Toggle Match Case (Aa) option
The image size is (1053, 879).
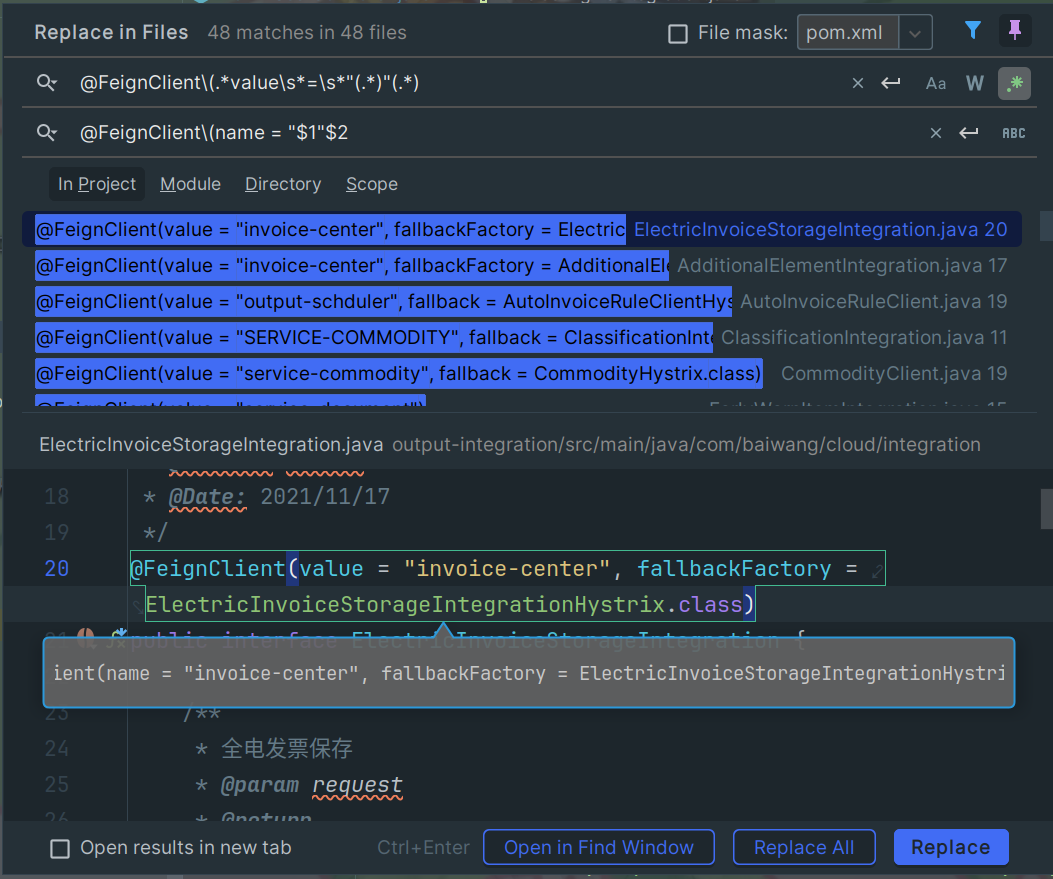point(936,84)
